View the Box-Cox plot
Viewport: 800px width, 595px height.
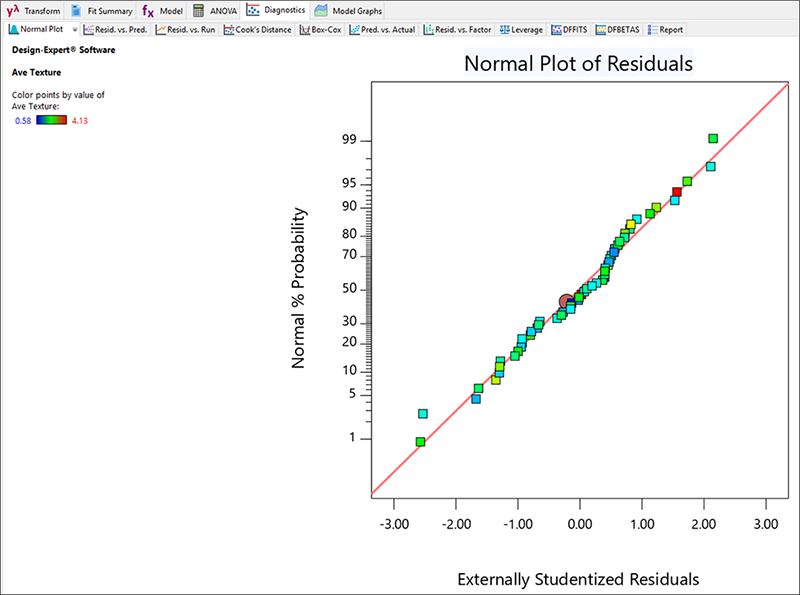(x=320, y=30)
